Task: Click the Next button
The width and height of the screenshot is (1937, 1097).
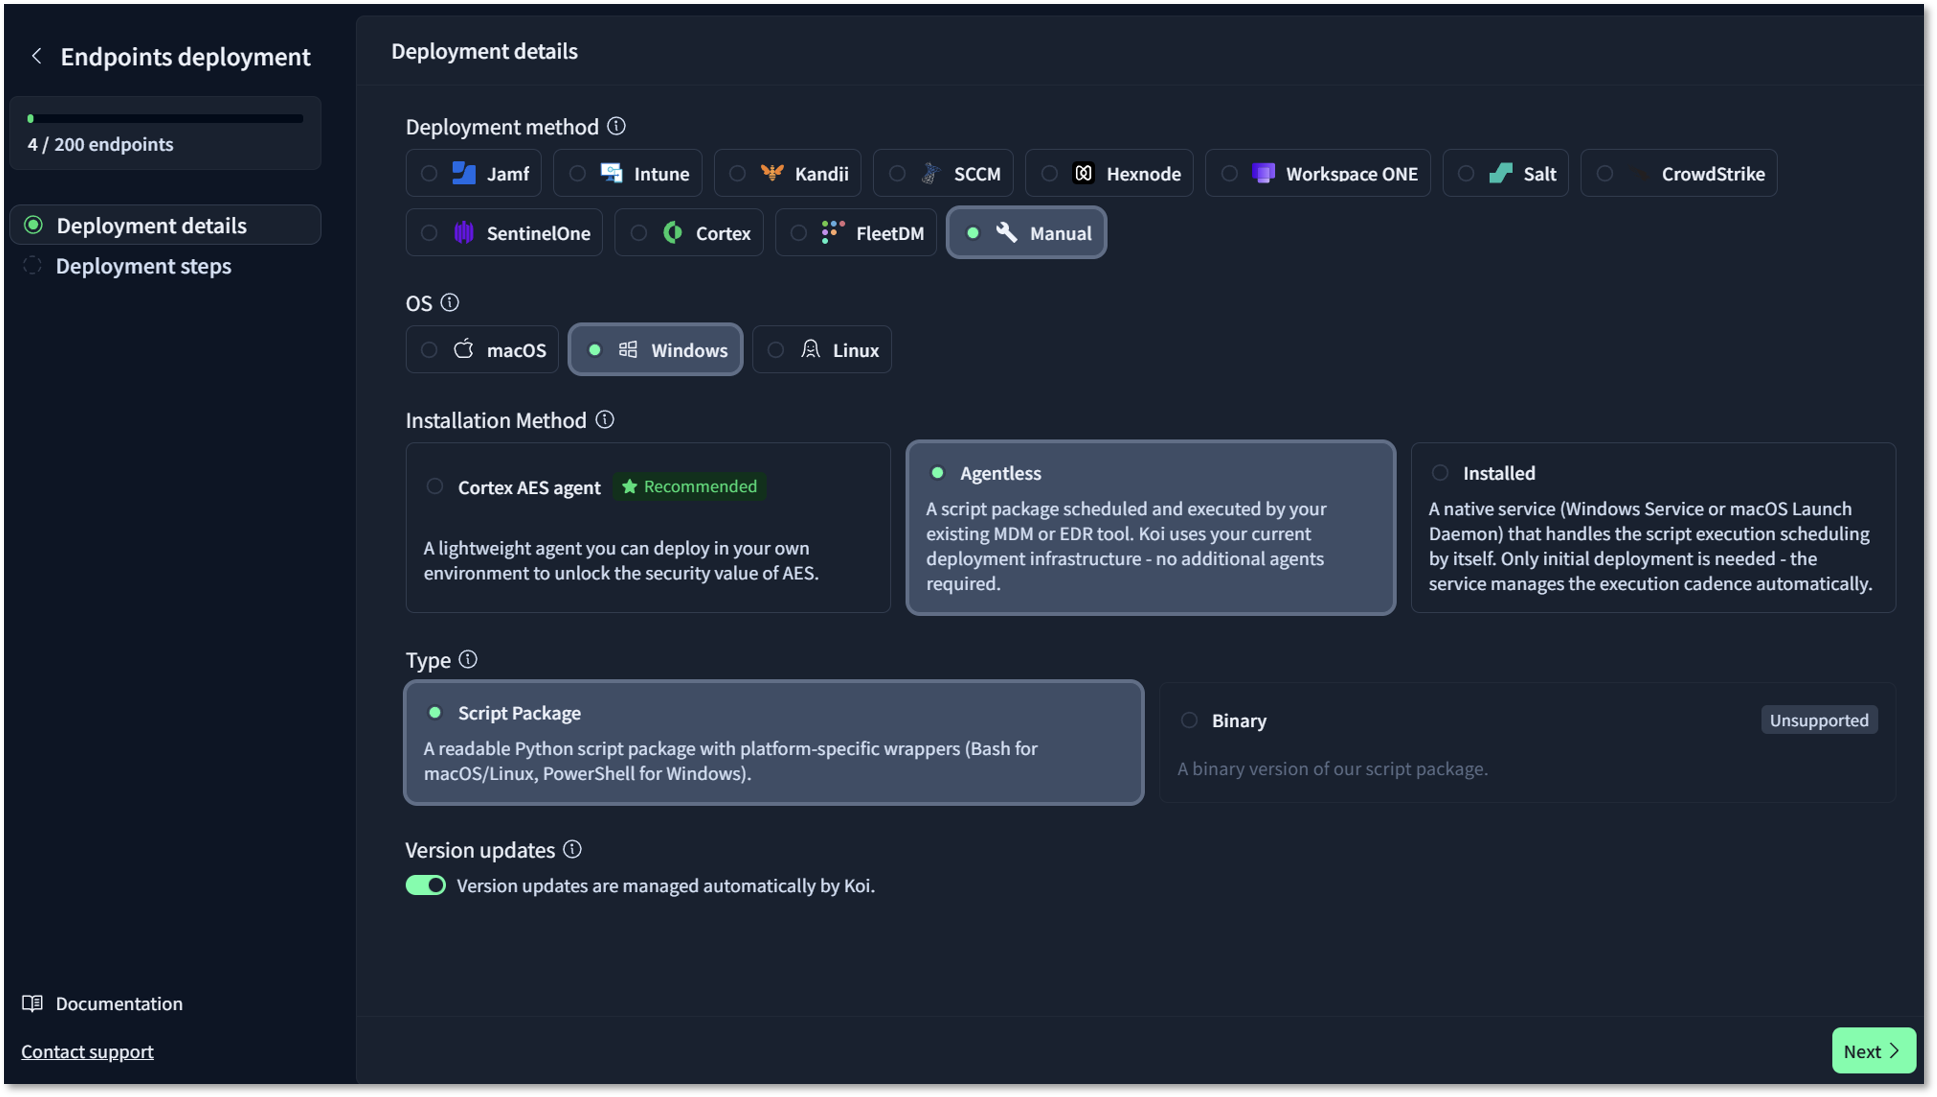Action: 1873,1051
